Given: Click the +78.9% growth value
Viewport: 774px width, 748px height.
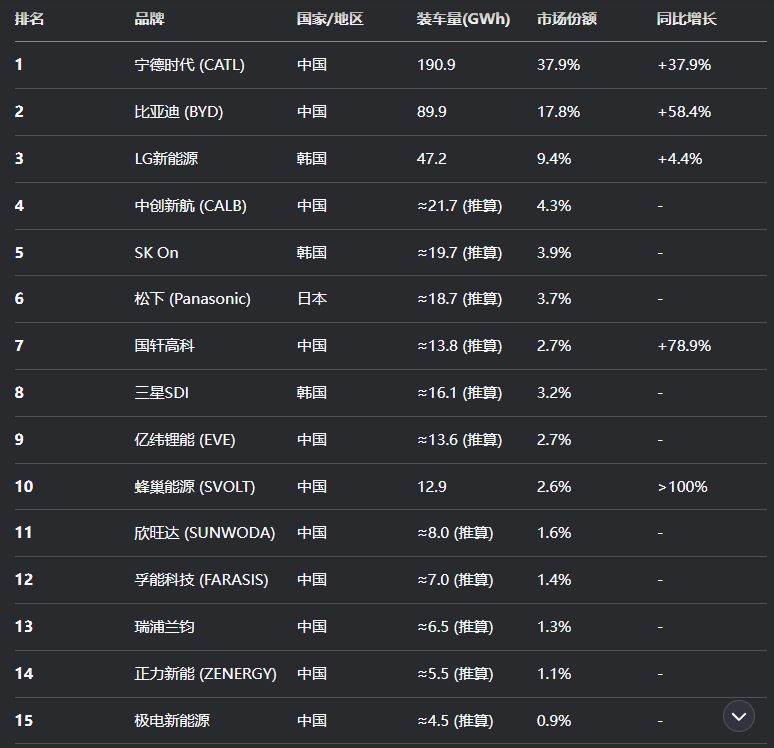Looking at the screenshot, I should [684, 346].
